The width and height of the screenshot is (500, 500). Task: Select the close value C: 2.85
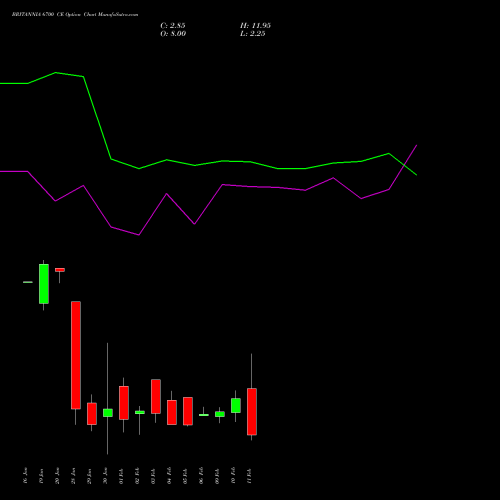pyautogui.click(x=173, y=26)
